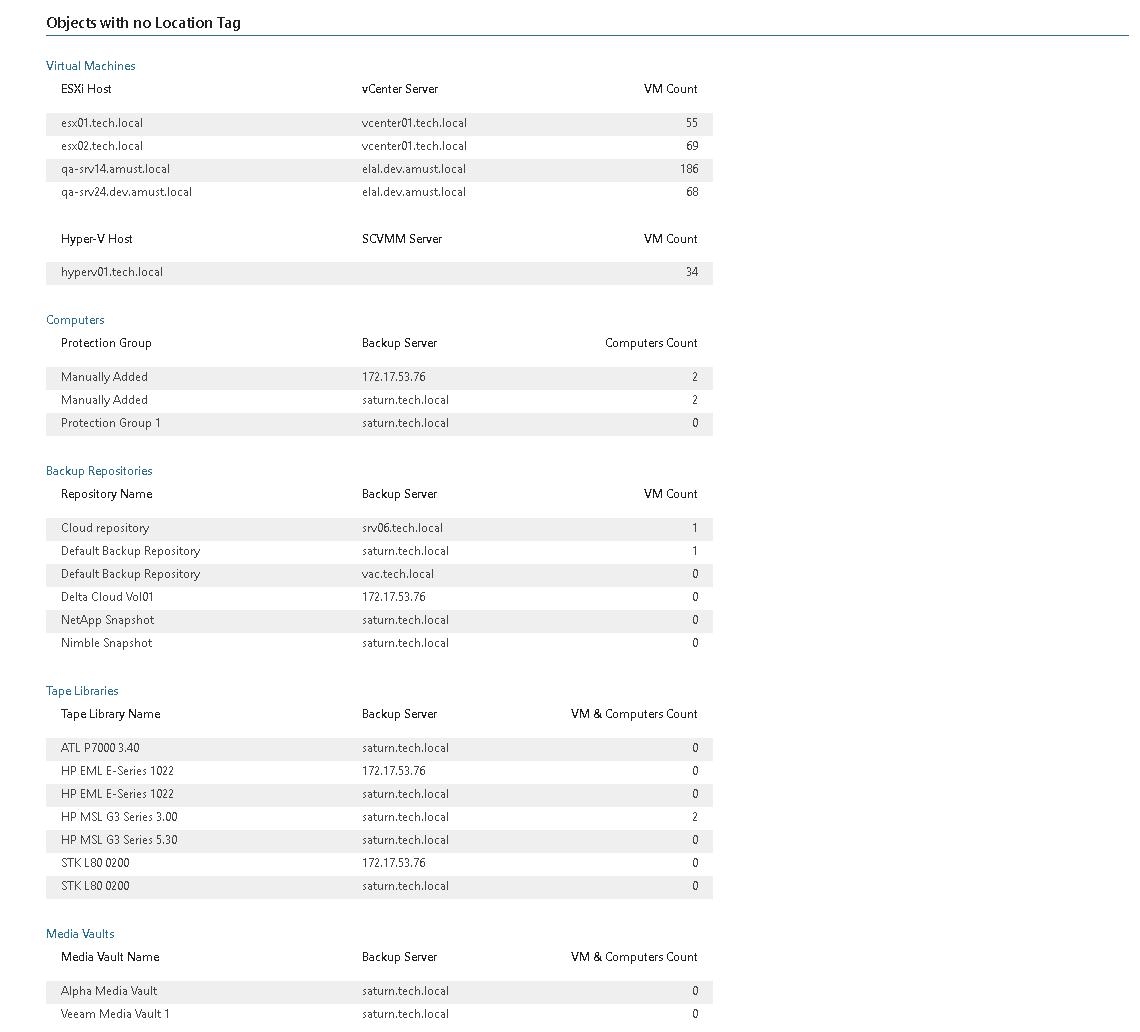Click srv06.tech.local backup server cell
The height and width of the screenshot is (1032, 1140).
point(403,528)
